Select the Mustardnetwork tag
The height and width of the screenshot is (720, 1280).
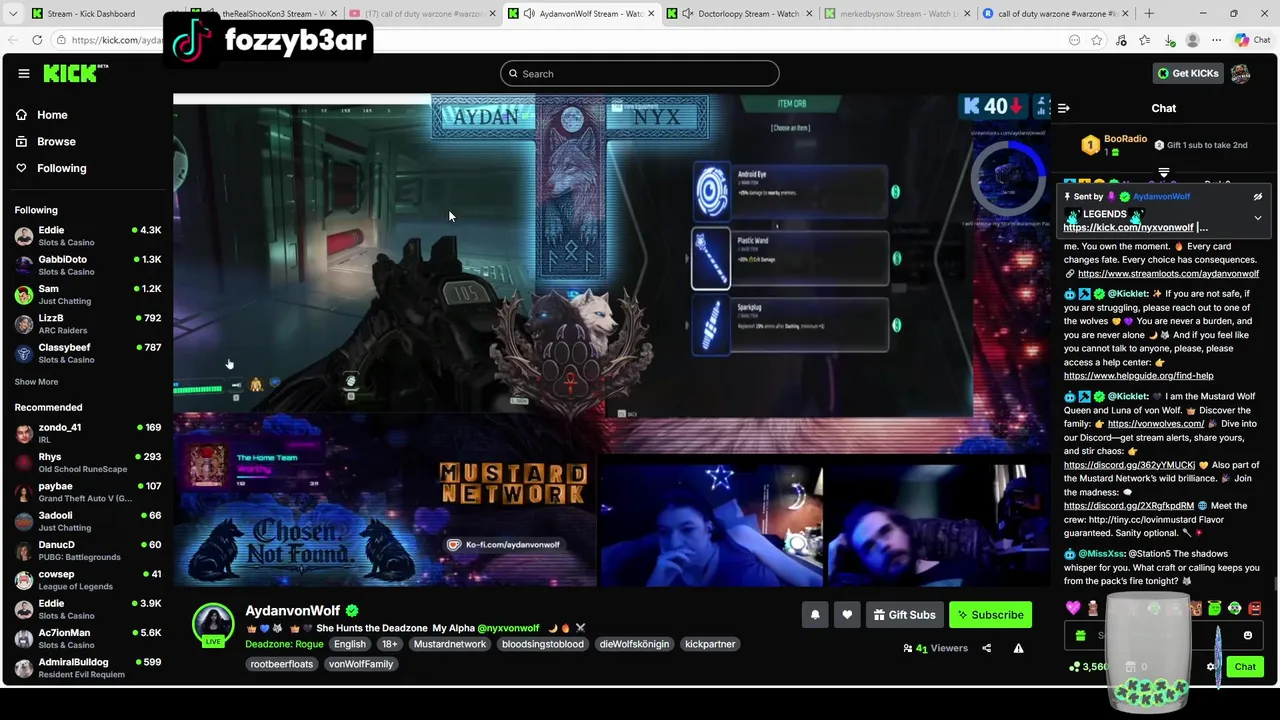450,644
